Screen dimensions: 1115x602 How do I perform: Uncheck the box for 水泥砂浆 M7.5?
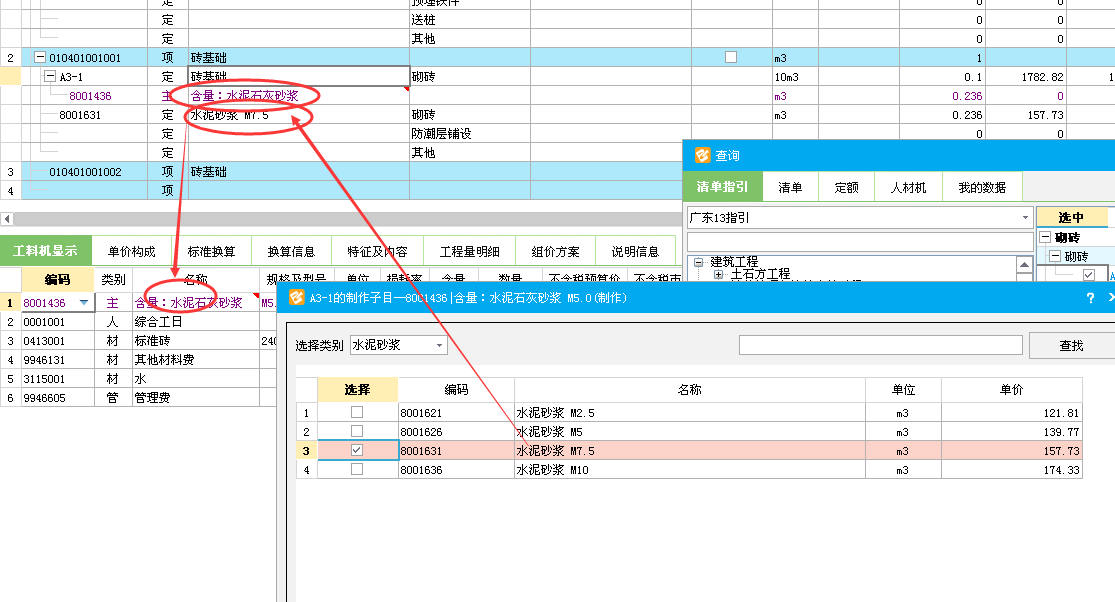point(357,450)
